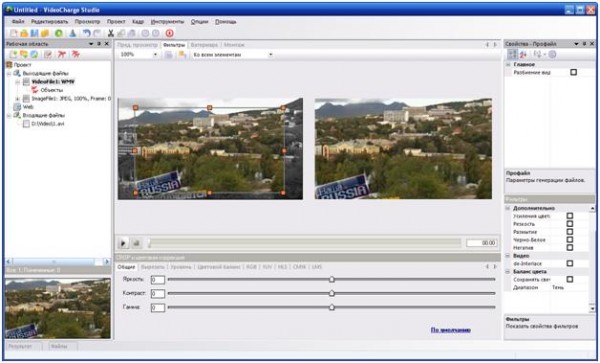This screenshot has width=600, height=363.
Task: Open the 'Инструменты' menu
Action: (x=167, y=22)
